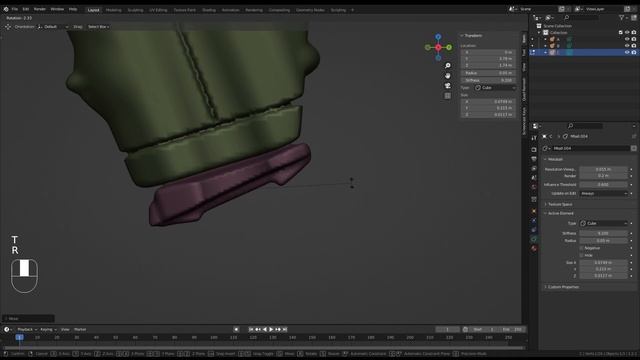Screen dimensions: 640x360
Task: Expand object B in outliner
Action: coord(546,46)
